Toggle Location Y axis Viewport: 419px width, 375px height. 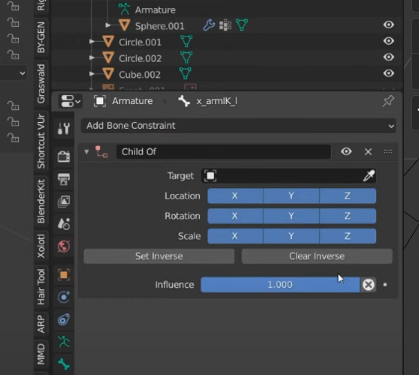coord(291,196)
